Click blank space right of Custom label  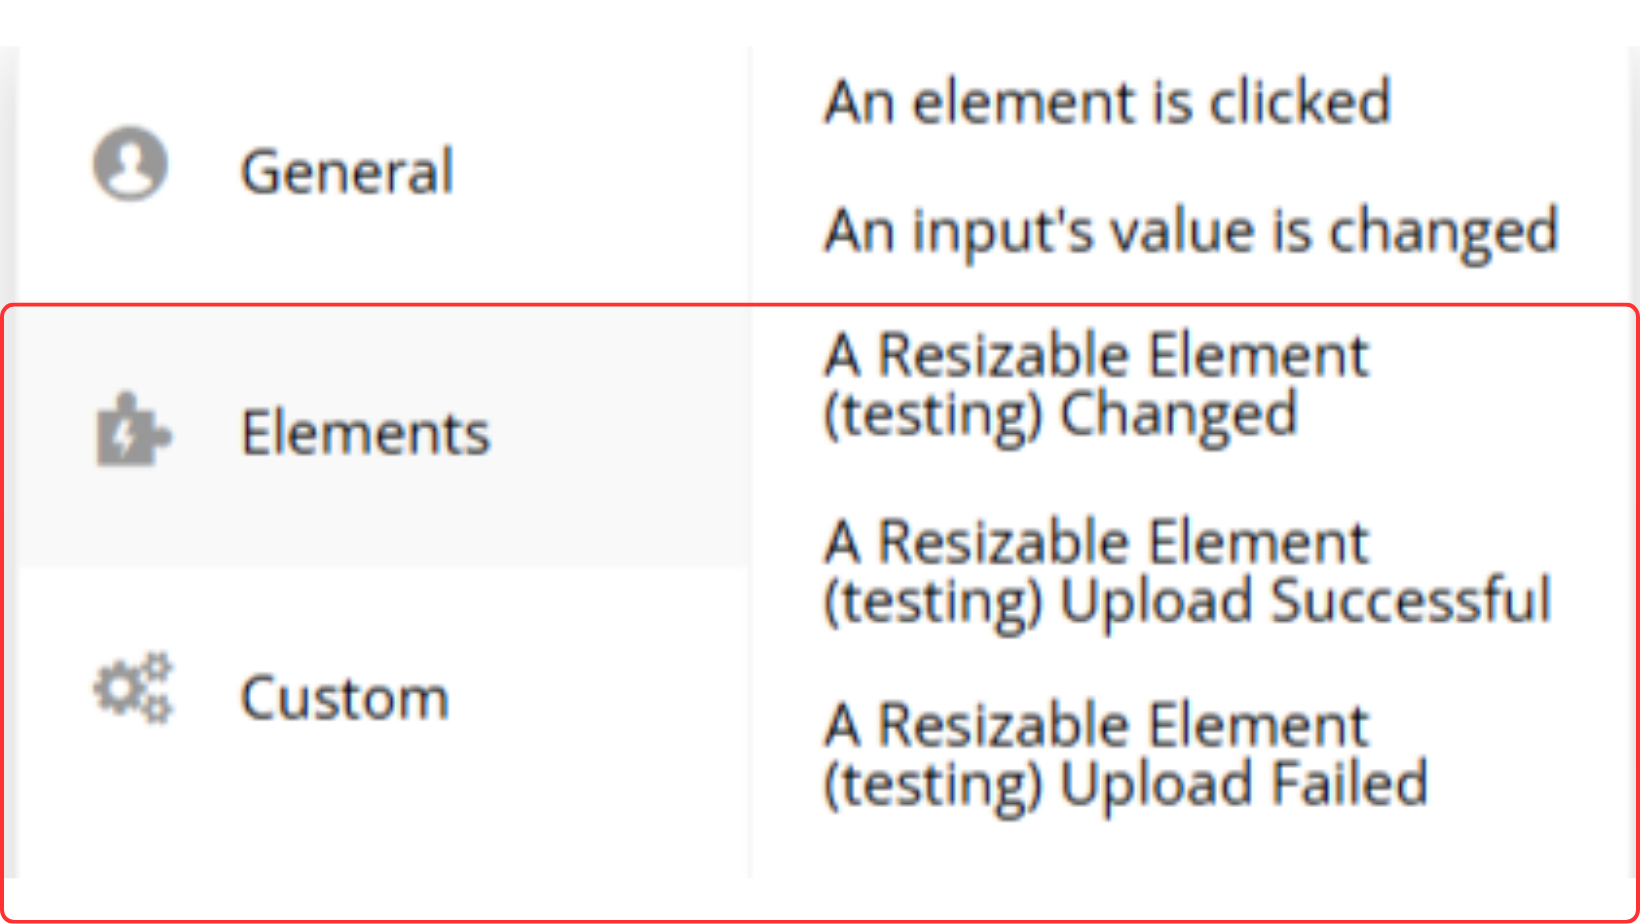click(x=600, y=697)
